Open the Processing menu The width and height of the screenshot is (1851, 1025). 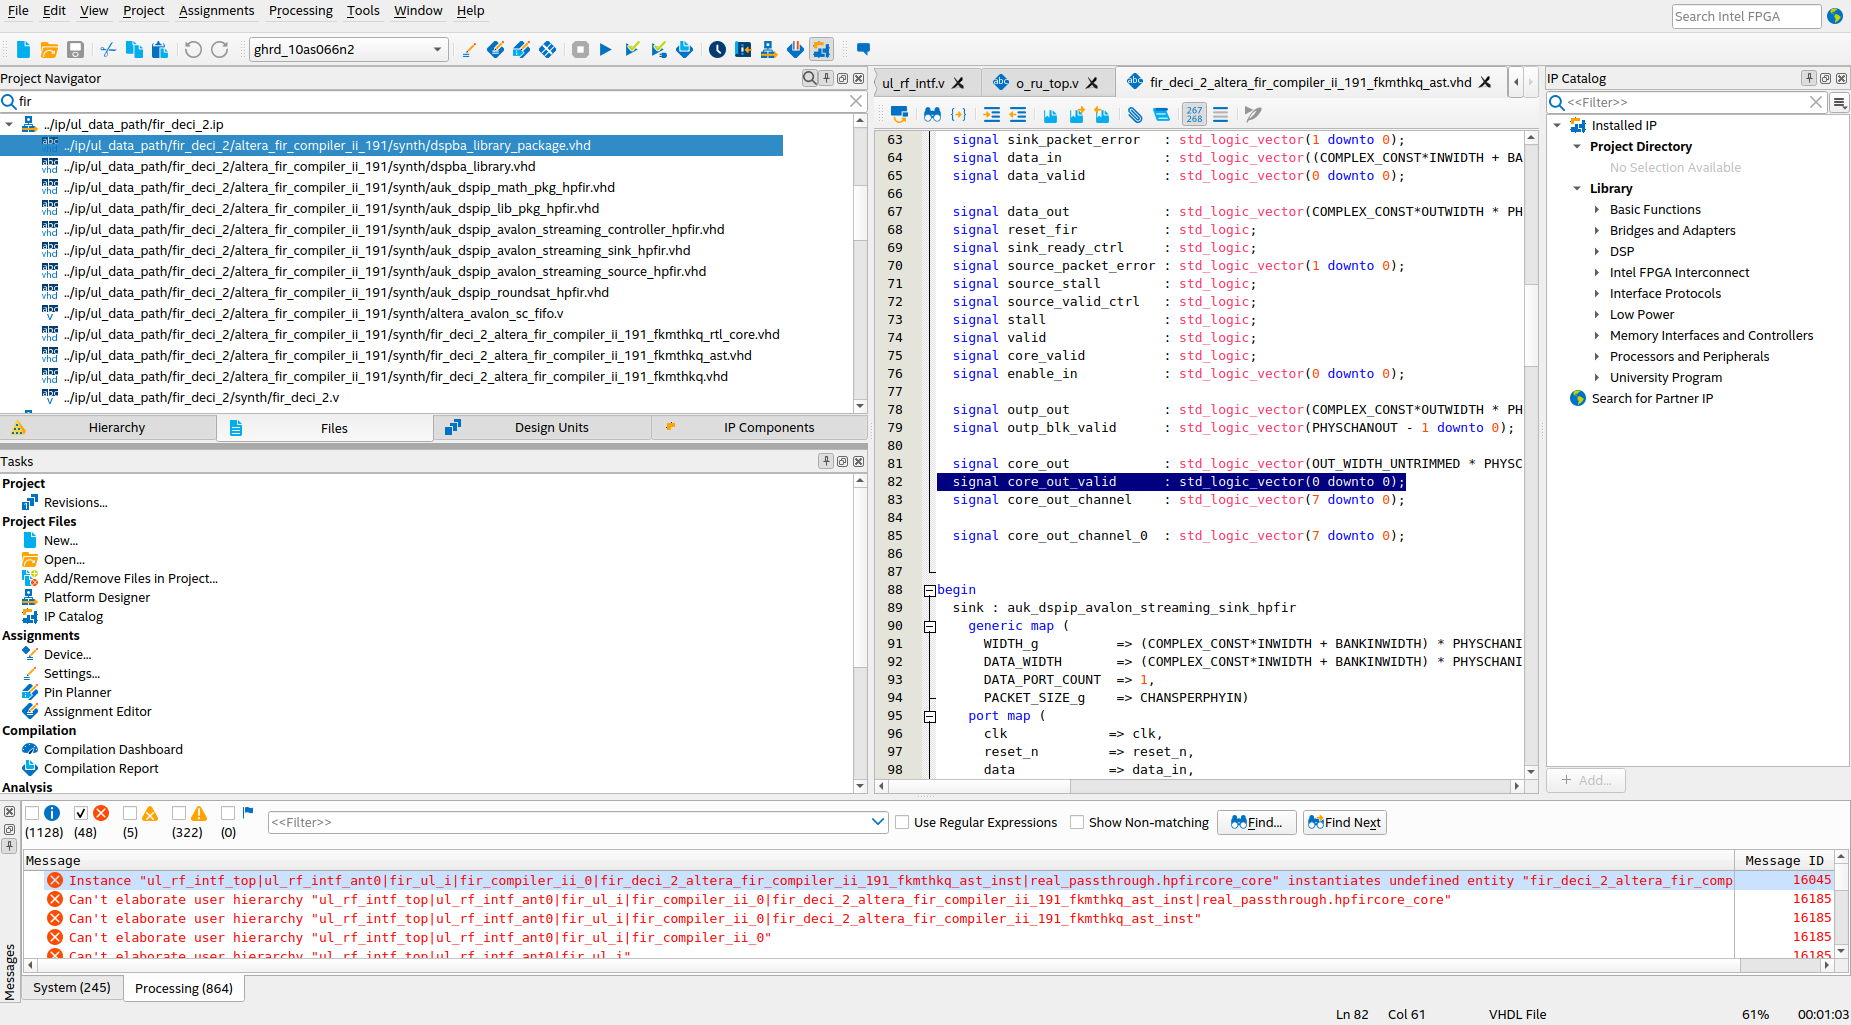[300, 11]
